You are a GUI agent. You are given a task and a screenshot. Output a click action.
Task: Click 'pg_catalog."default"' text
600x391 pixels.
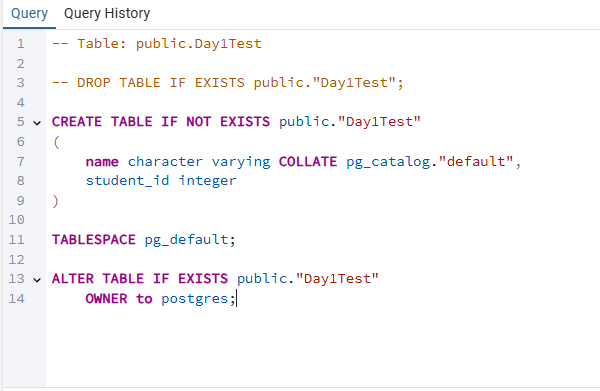pyautogui.click(x=430, y=162)
